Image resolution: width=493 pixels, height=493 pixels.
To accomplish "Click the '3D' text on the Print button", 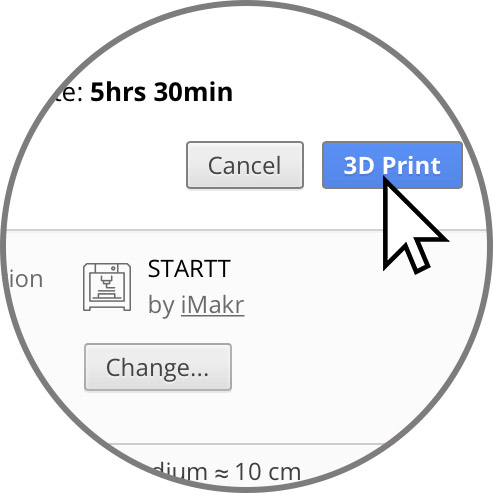I will [x=359, y=165].
